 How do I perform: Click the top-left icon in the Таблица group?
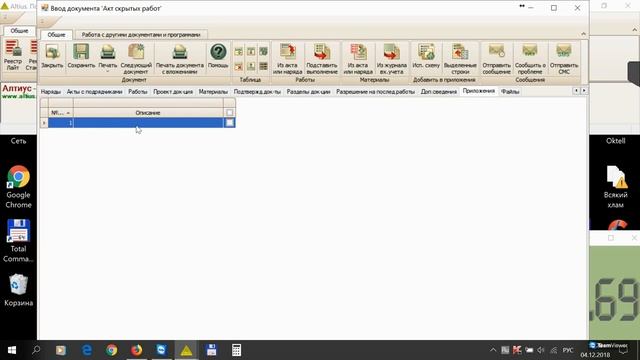coord(238,51)
